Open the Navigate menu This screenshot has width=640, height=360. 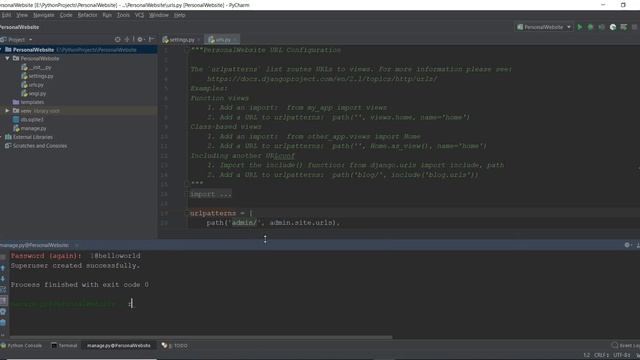click(44, 15)
